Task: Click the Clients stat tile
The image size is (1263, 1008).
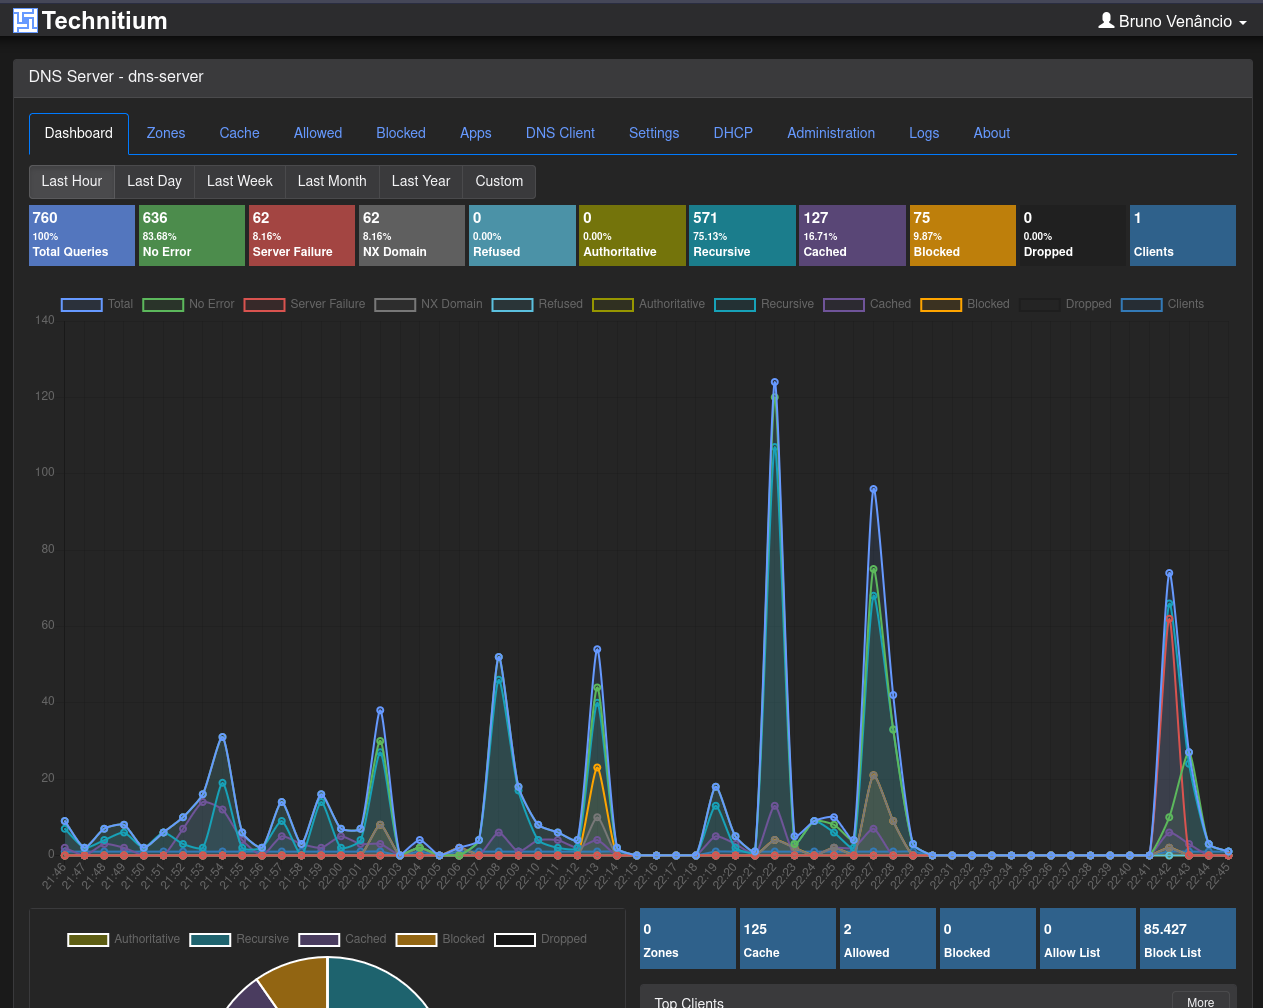Action: [1183, 235]
